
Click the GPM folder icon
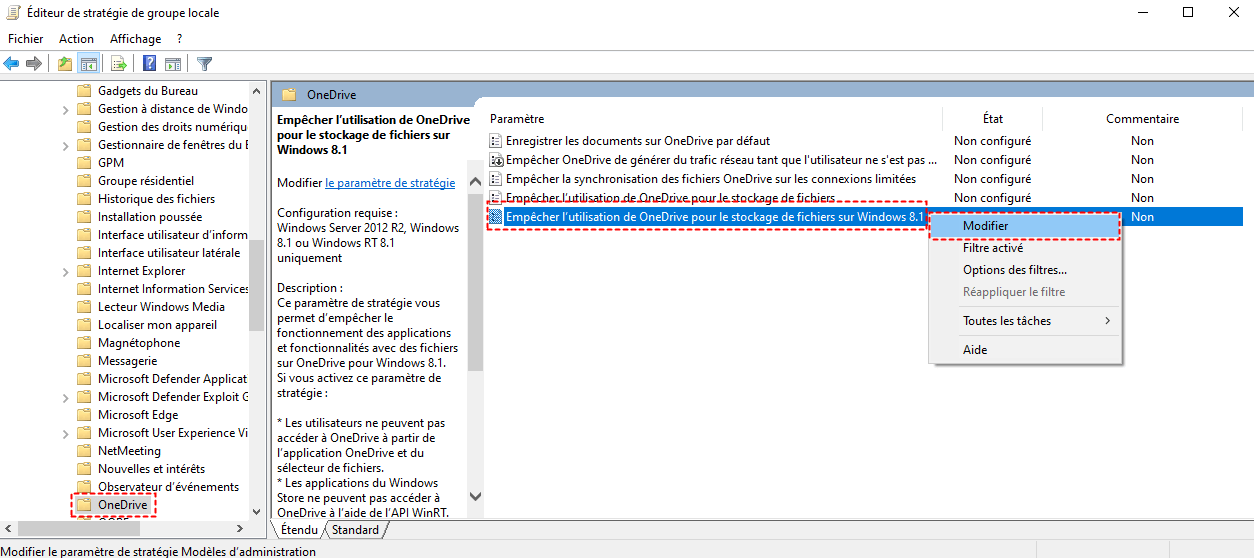85,163
